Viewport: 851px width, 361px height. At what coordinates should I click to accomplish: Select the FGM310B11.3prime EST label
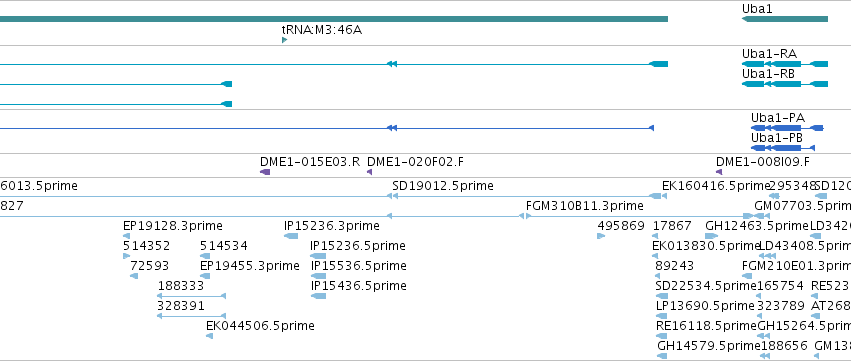coord(585,206)
